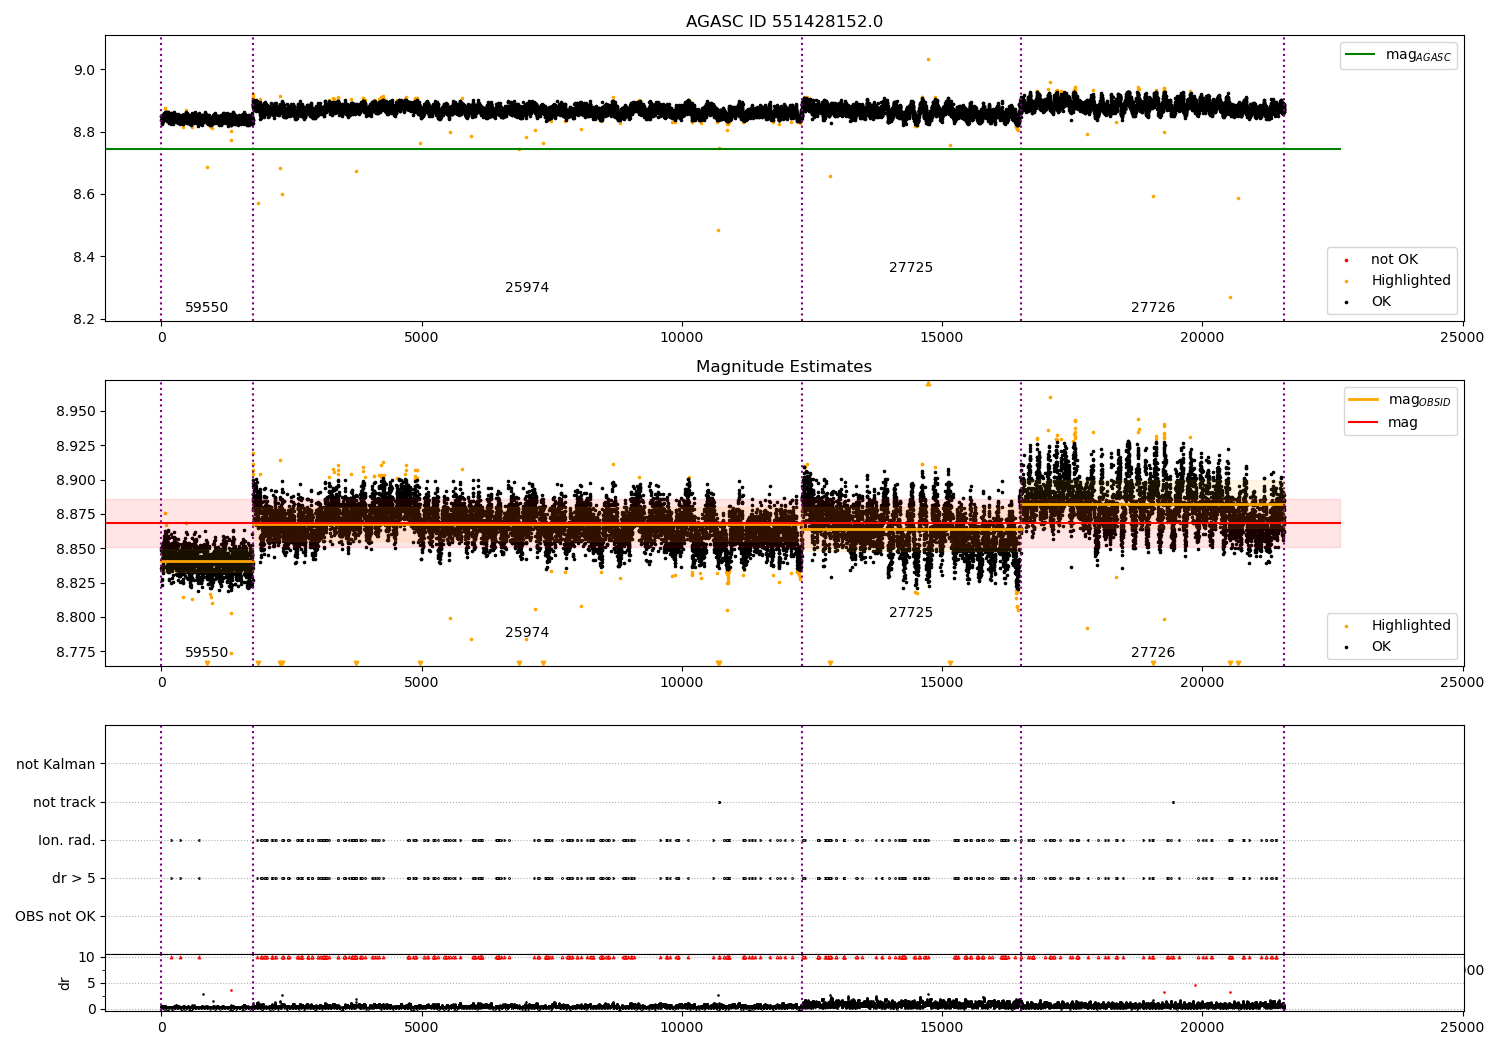Click y-axis tick 8.875 in middle plot
Viewport: 1500px width, 1050px height.
(x=77, y=514)
